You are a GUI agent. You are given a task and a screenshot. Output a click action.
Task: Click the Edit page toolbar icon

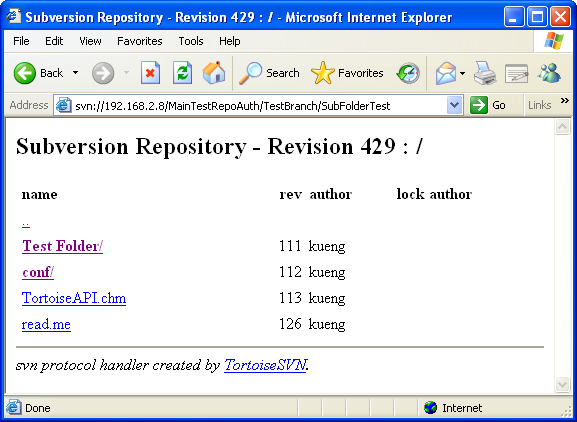517,73
